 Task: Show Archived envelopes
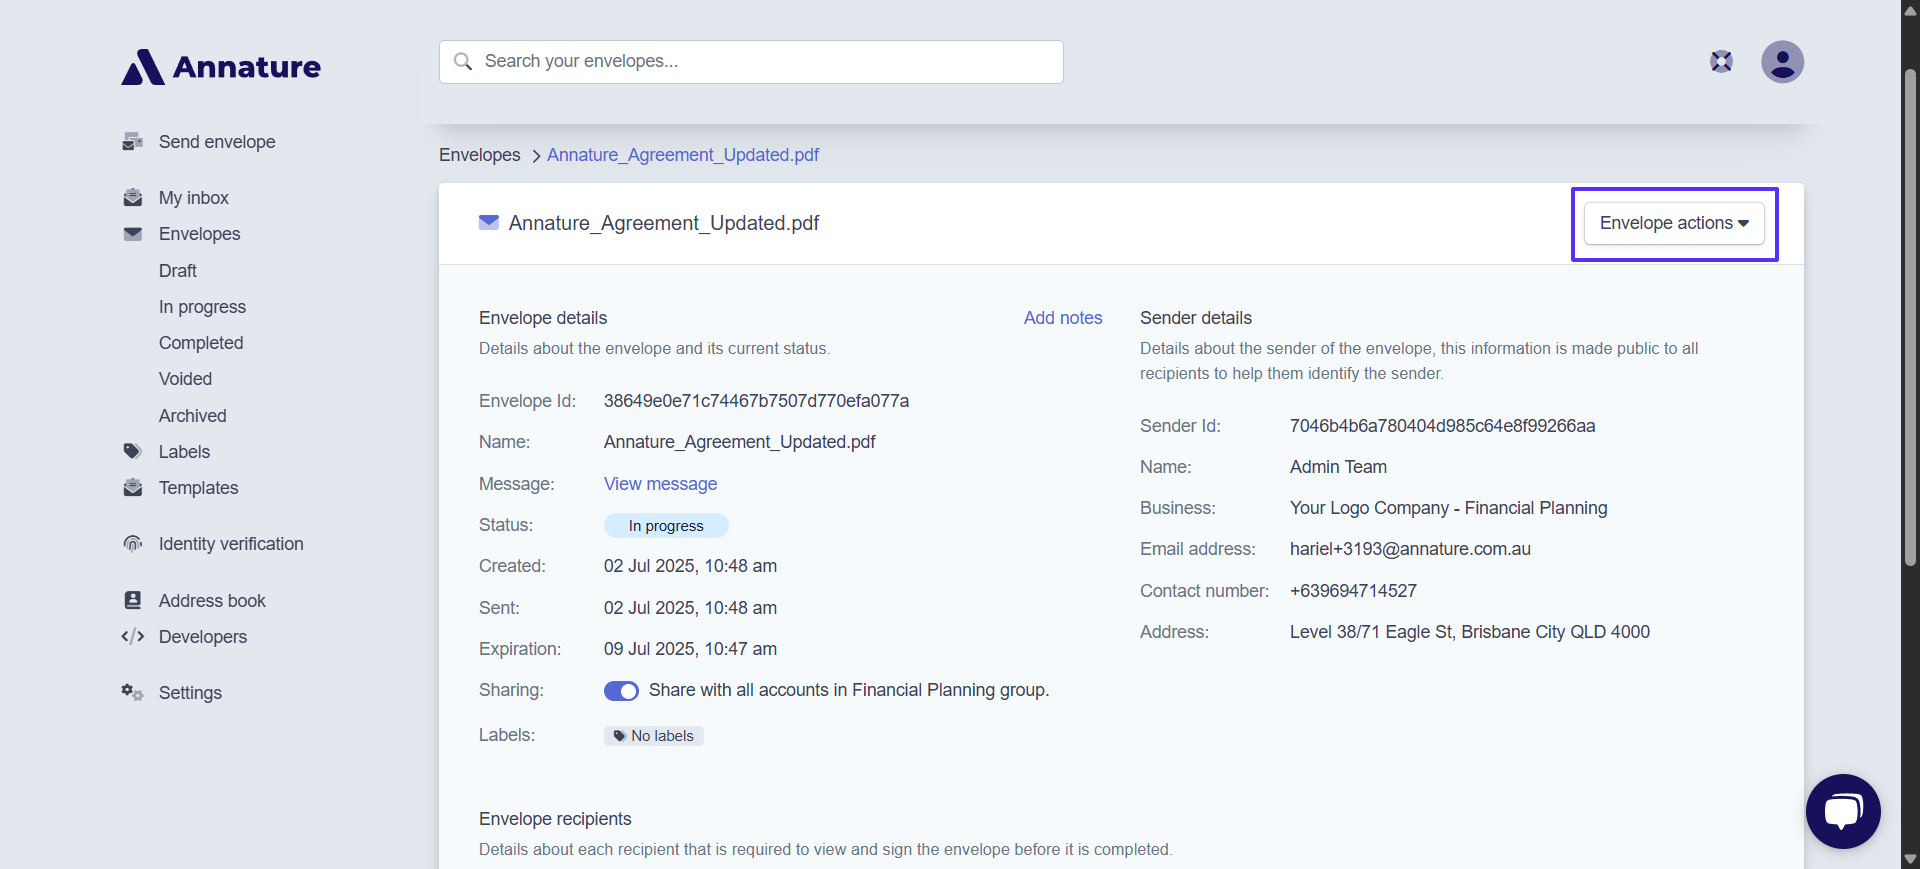coord(193,416)
